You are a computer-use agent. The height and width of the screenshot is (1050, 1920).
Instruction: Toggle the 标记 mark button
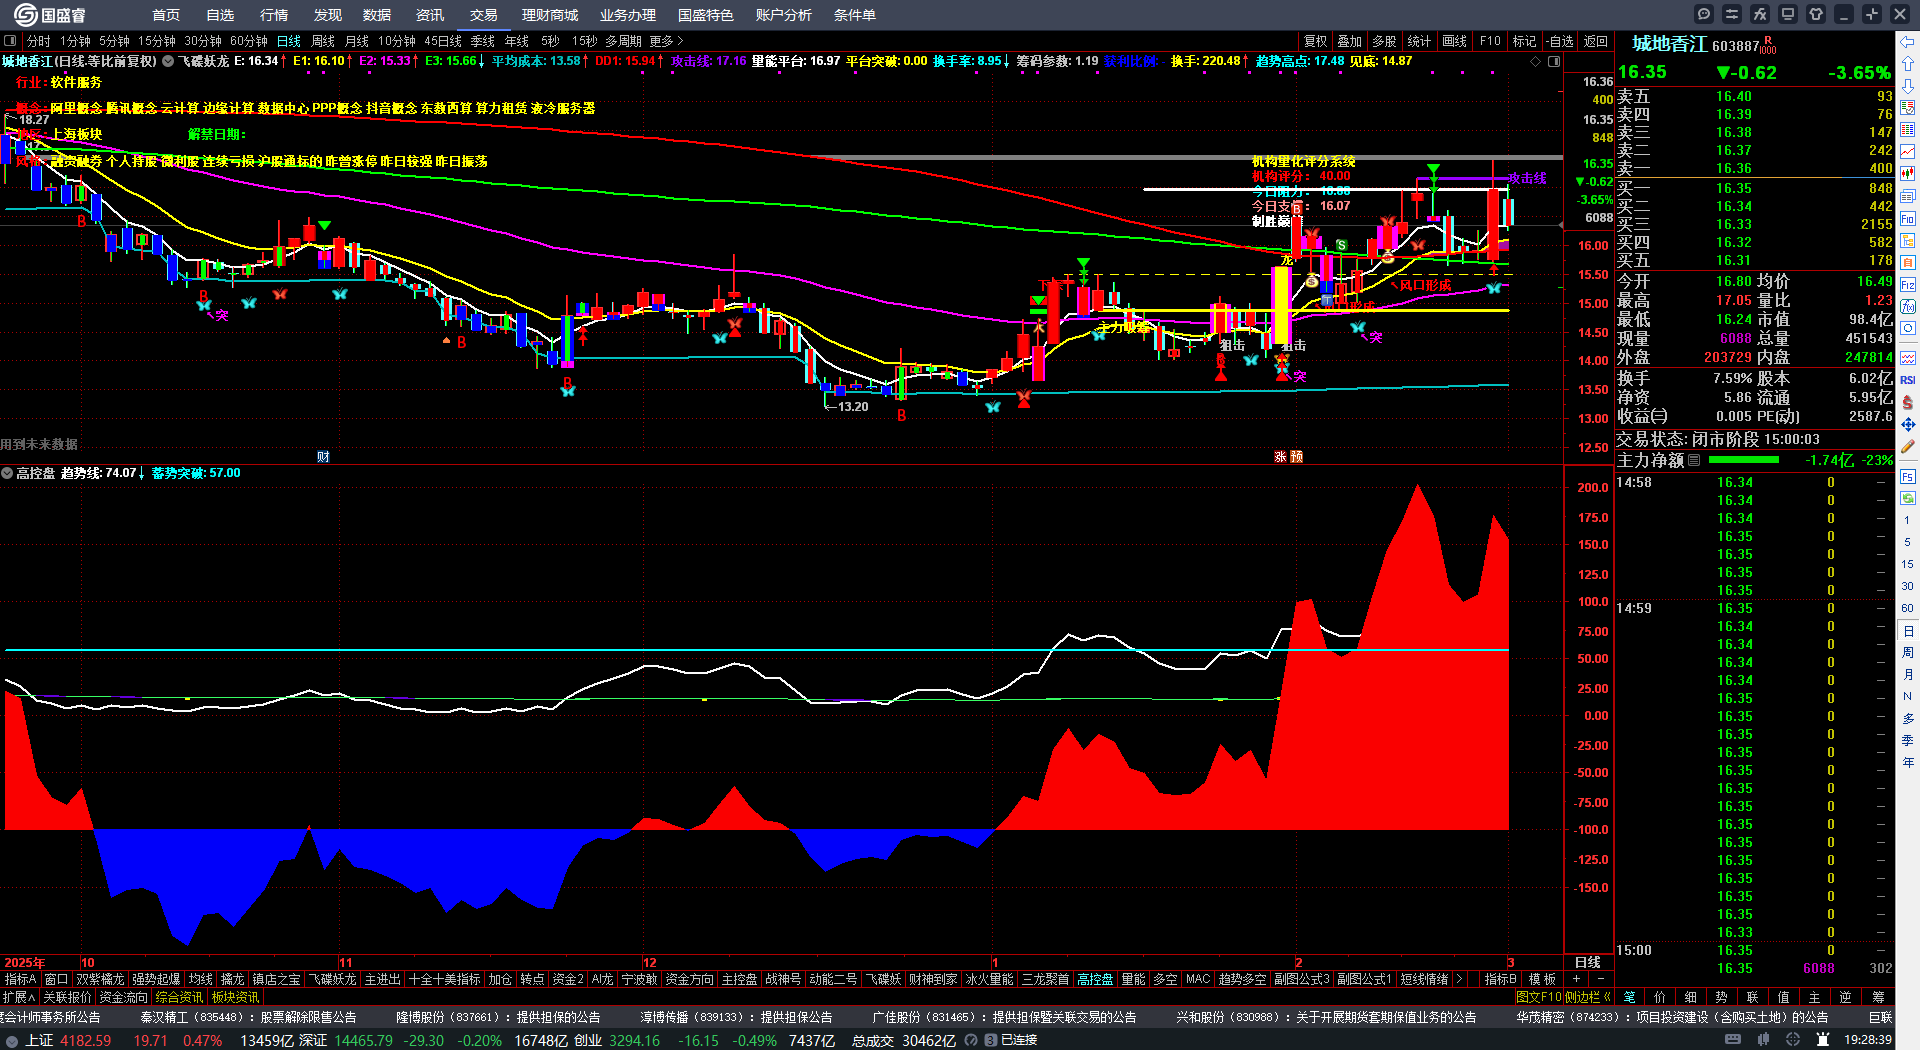pos(1524,41)
